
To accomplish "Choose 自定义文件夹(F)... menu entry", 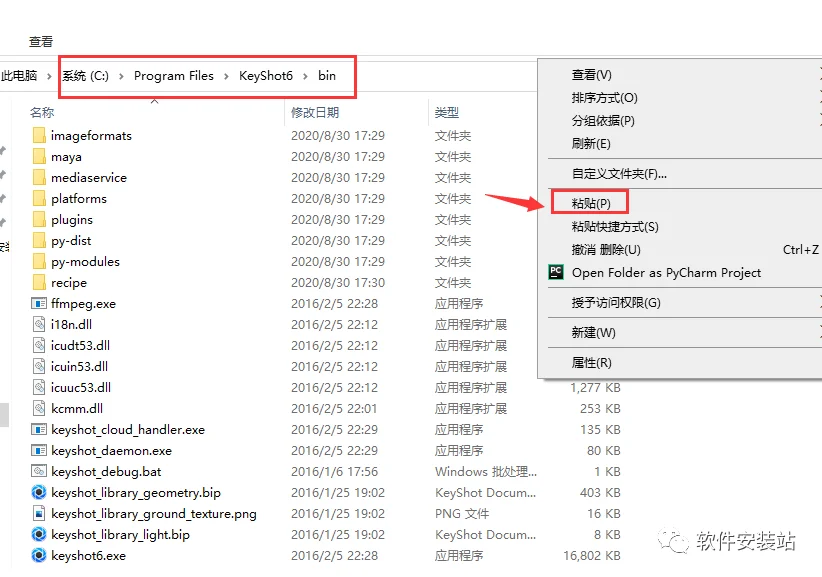I will (x=619, y=174).
